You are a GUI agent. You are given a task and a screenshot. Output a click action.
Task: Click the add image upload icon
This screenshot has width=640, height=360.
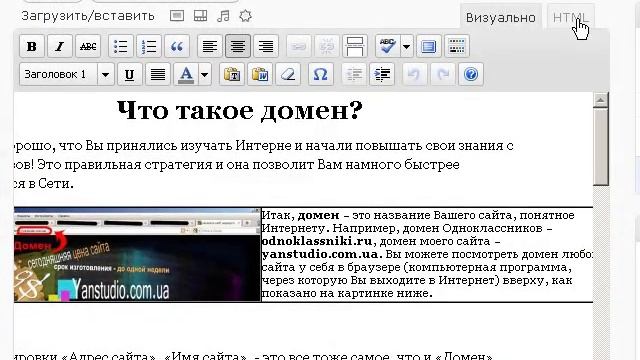(177, 16)
